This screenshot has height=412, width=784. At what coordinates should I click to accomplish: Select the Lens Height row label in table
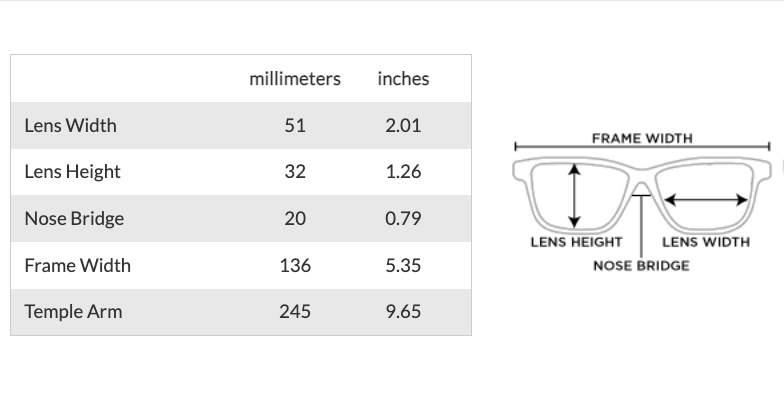point(72,171)
